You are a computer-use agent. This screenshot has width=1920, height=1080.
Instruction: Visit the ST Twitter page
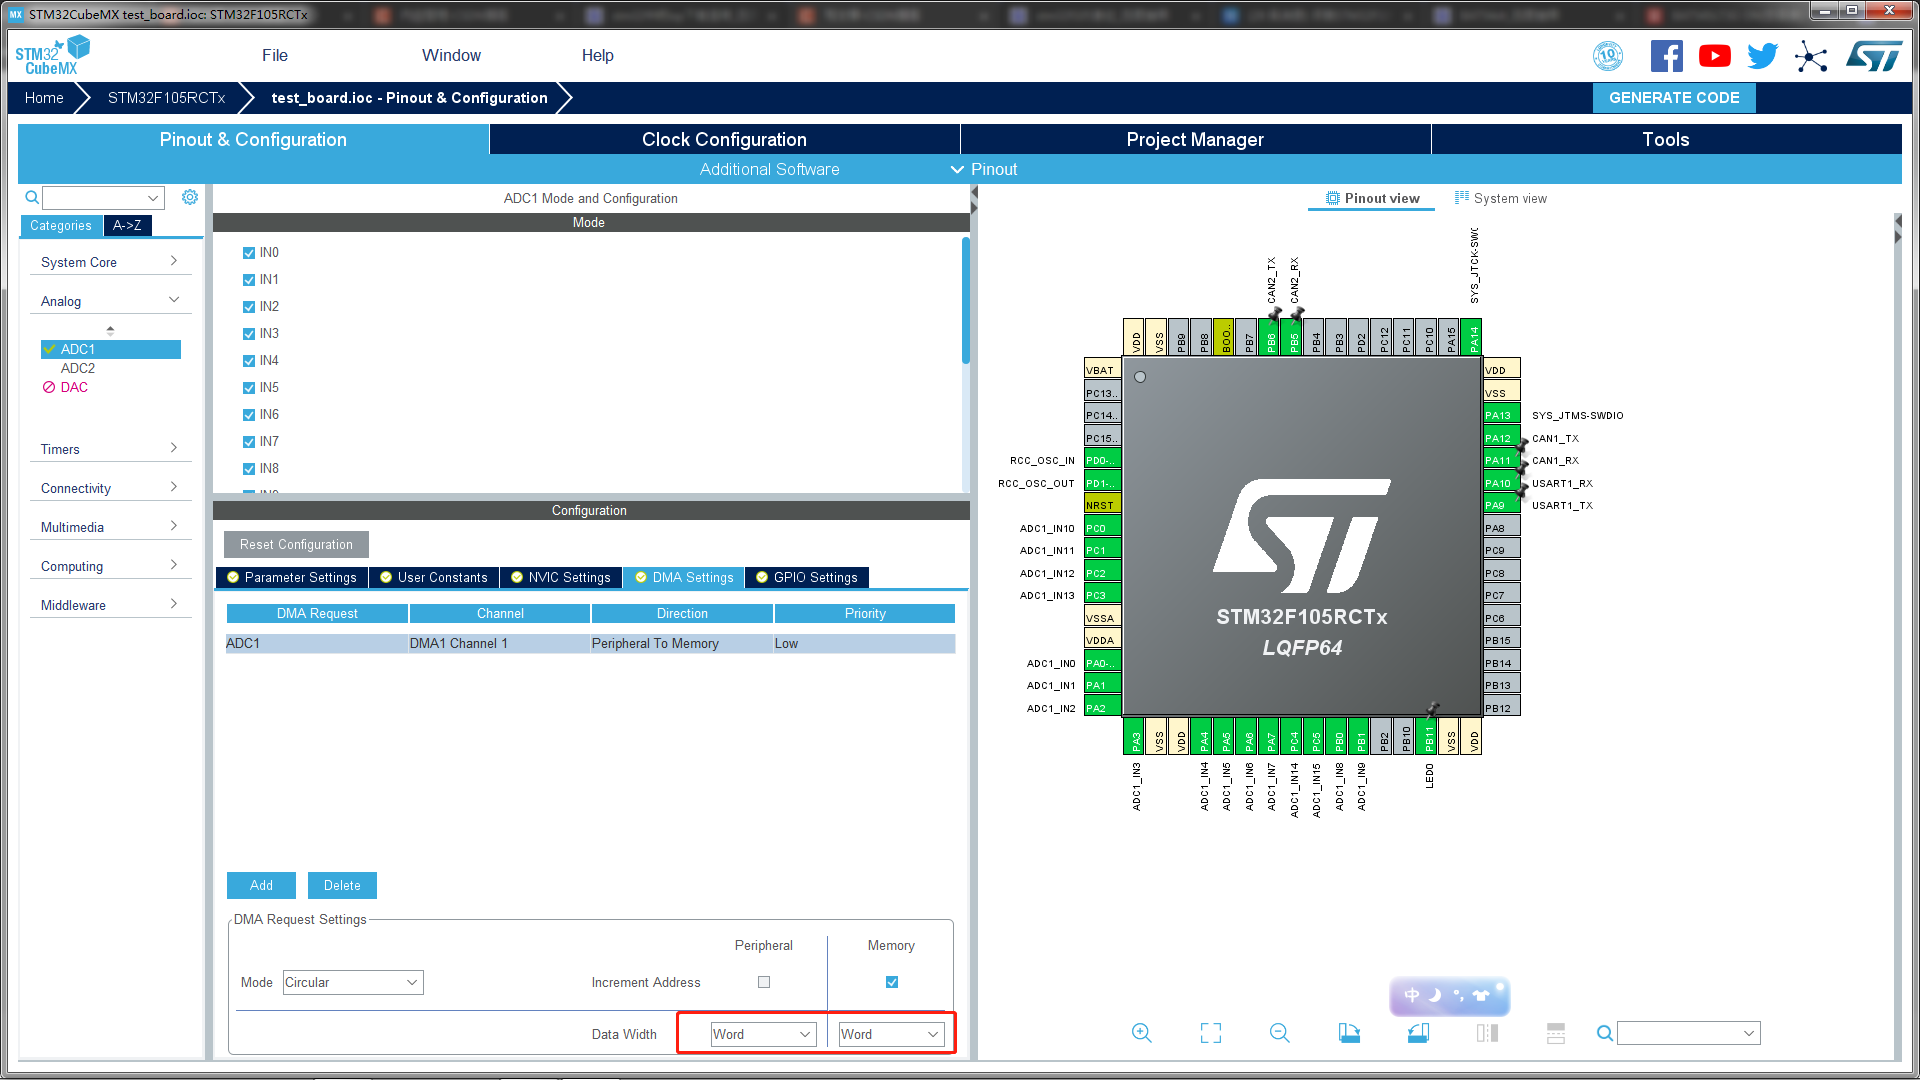[x=1762, y=55]
